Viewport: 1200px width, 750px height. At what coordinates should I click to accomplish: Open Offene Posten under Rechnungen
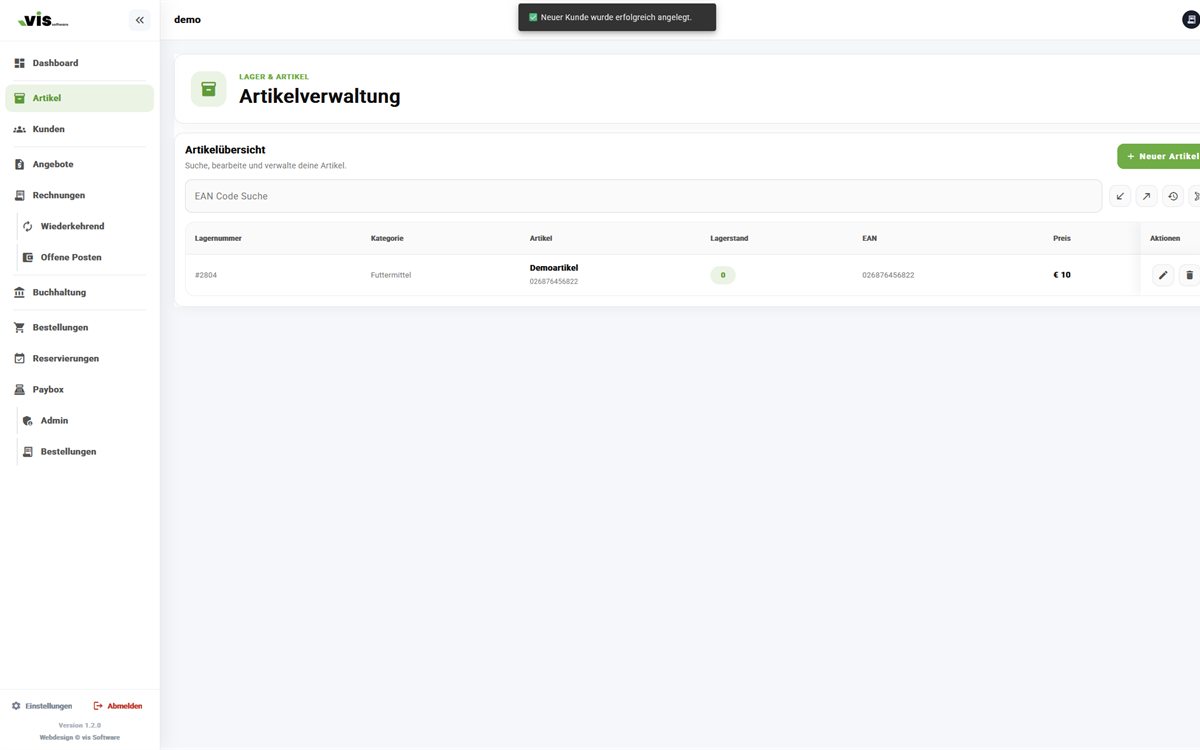[x=84, y=257]
